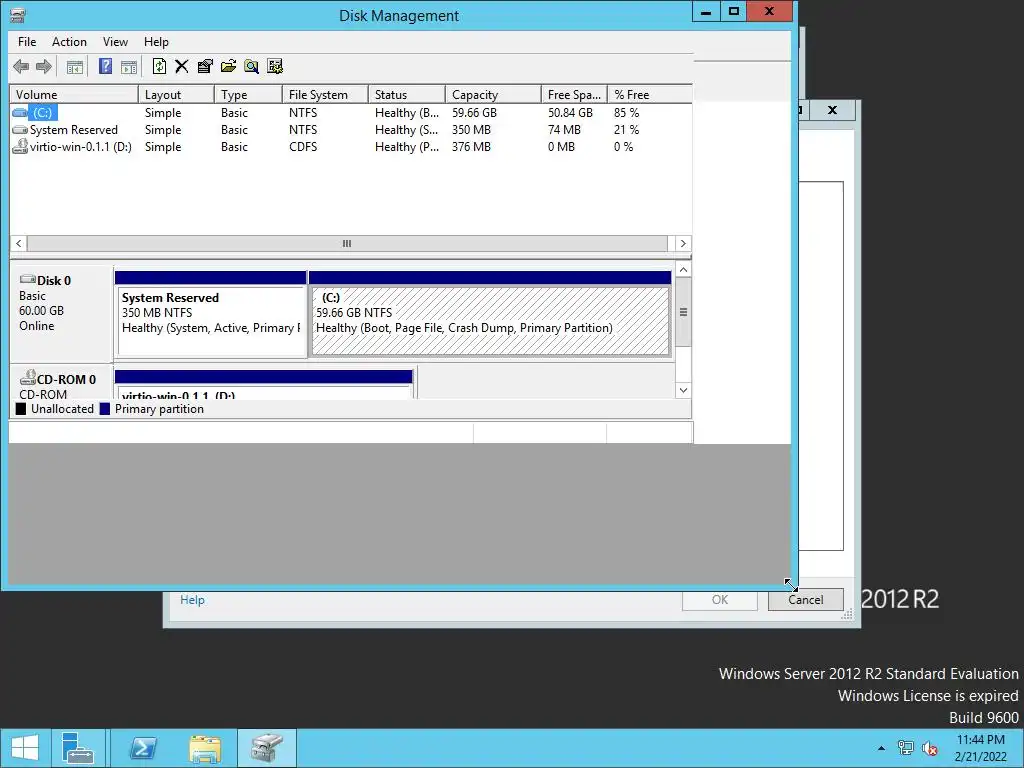The image size is (1024, 768).
Task: Select the virtio-win-0.1.1 (D:) volume name
Action: [81, 147]
